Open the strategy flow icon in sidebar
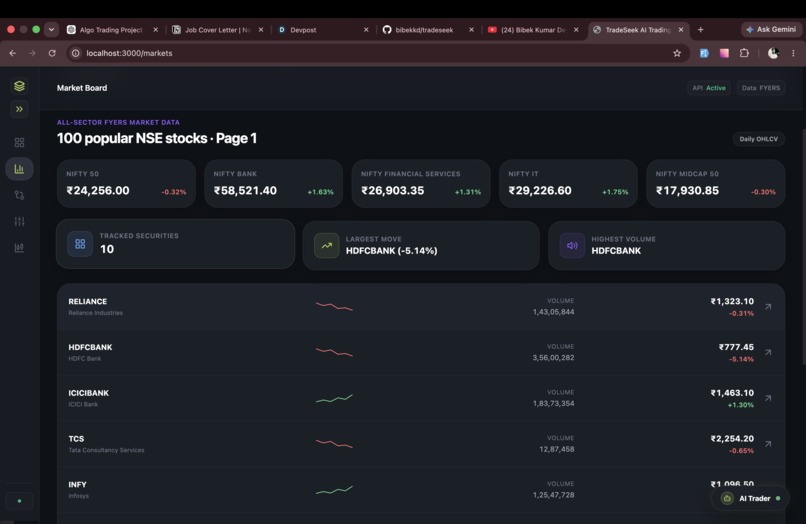Image resolution: width=806 pixels, height=524 pixels. click(19, 195)
